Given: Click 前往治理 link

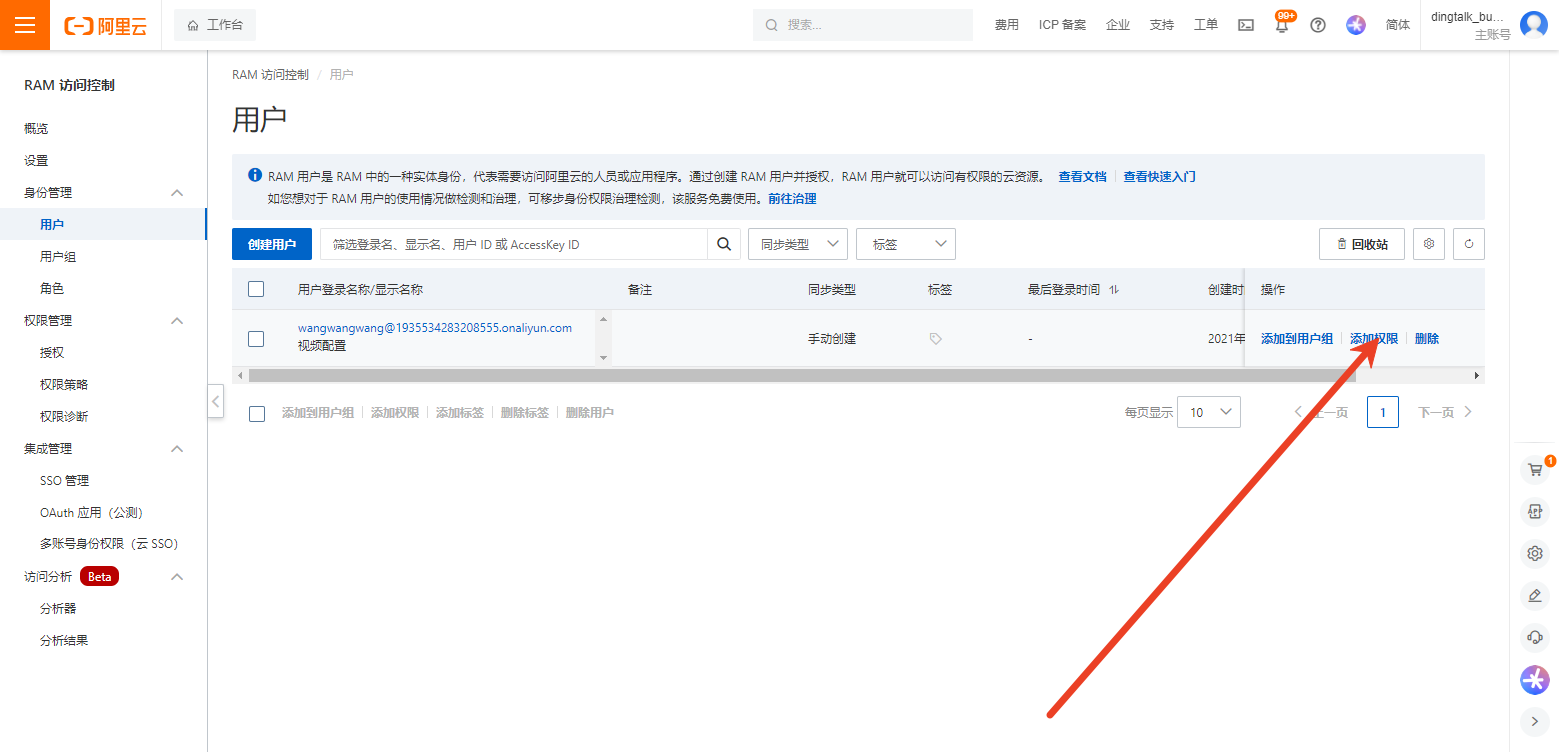Looking at the screenshot, I should tap(792, 199).
